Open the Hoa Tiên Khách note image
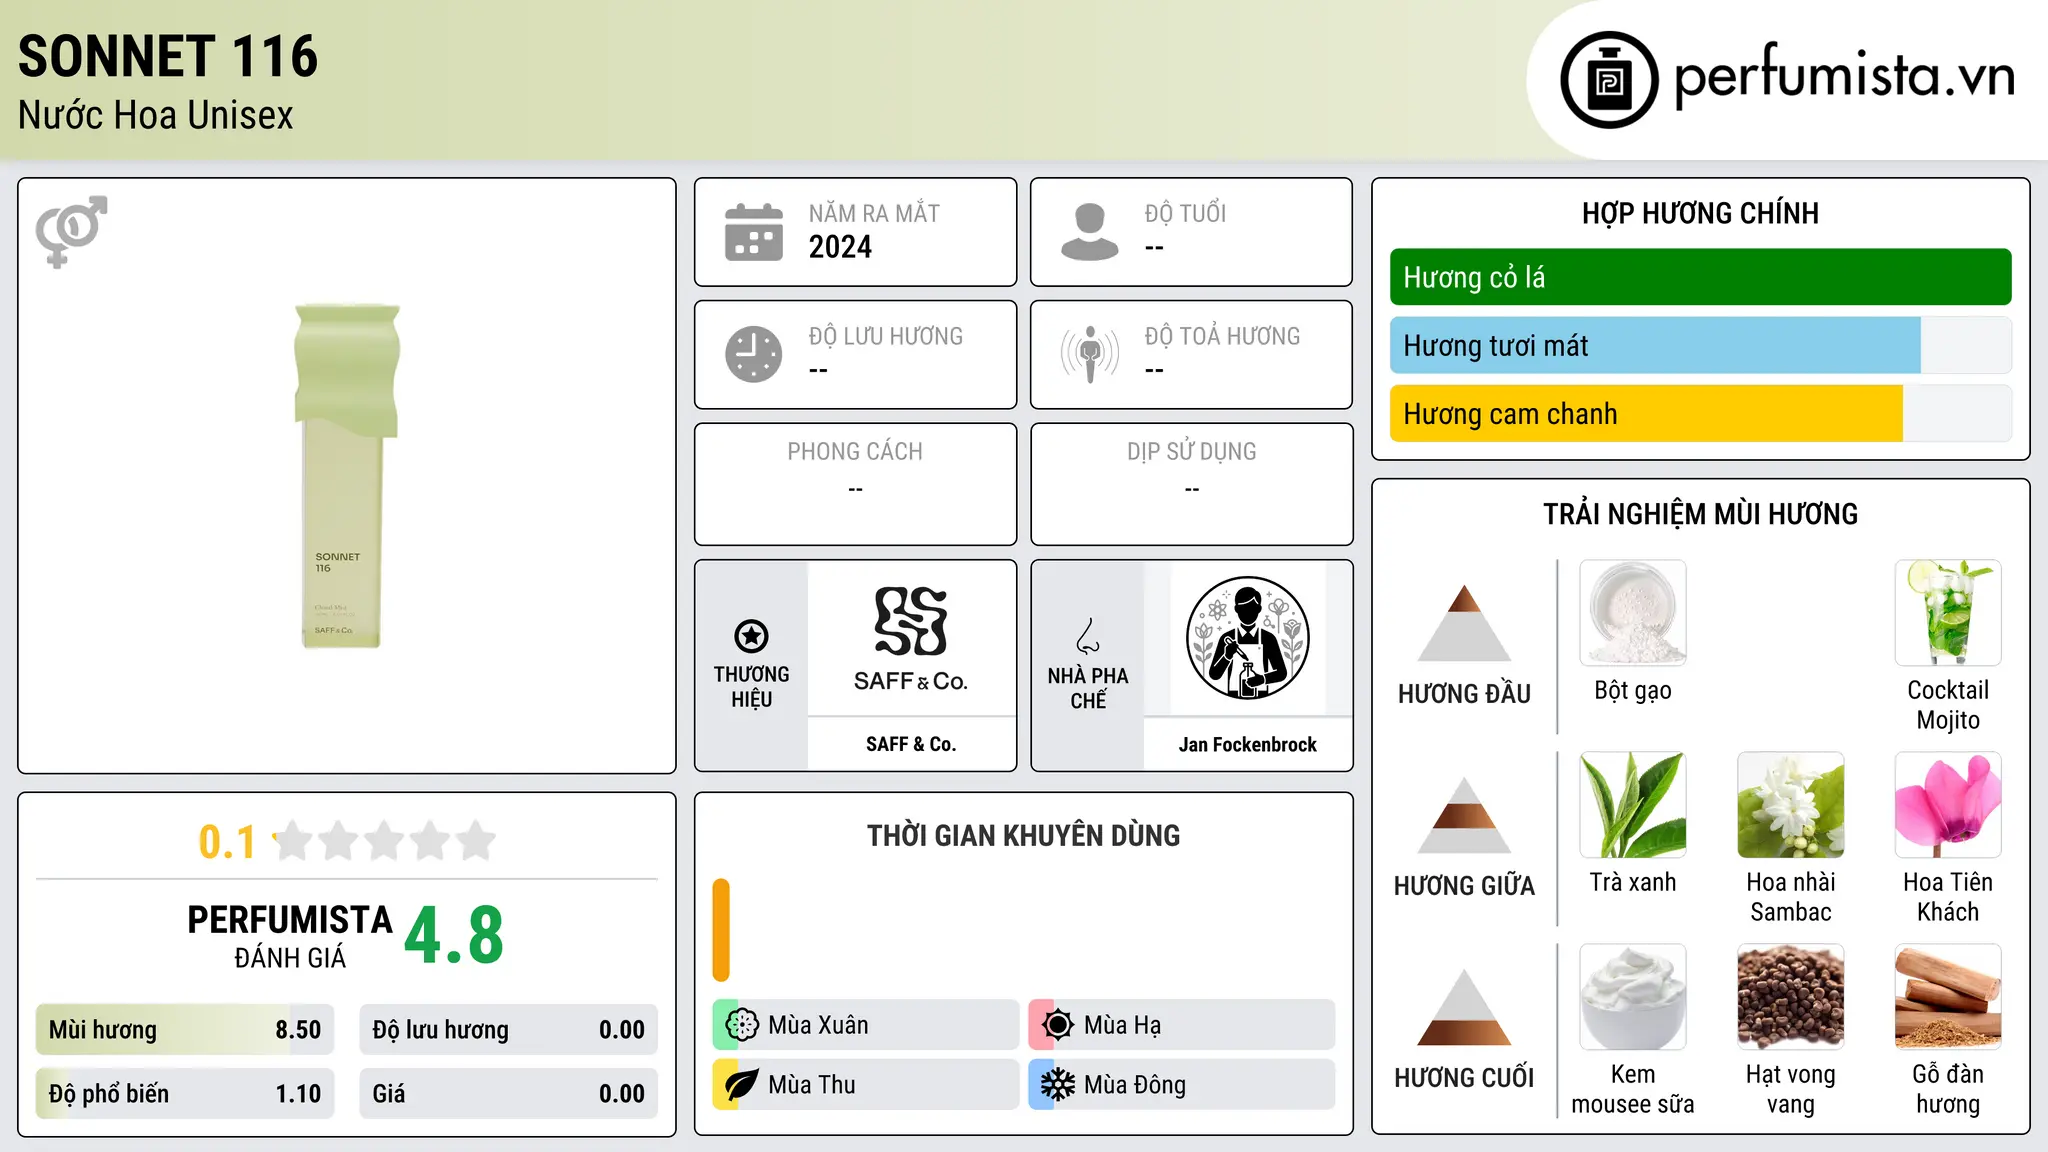This screenshot has width=2048, height=1152. (x=1948, y=805)
